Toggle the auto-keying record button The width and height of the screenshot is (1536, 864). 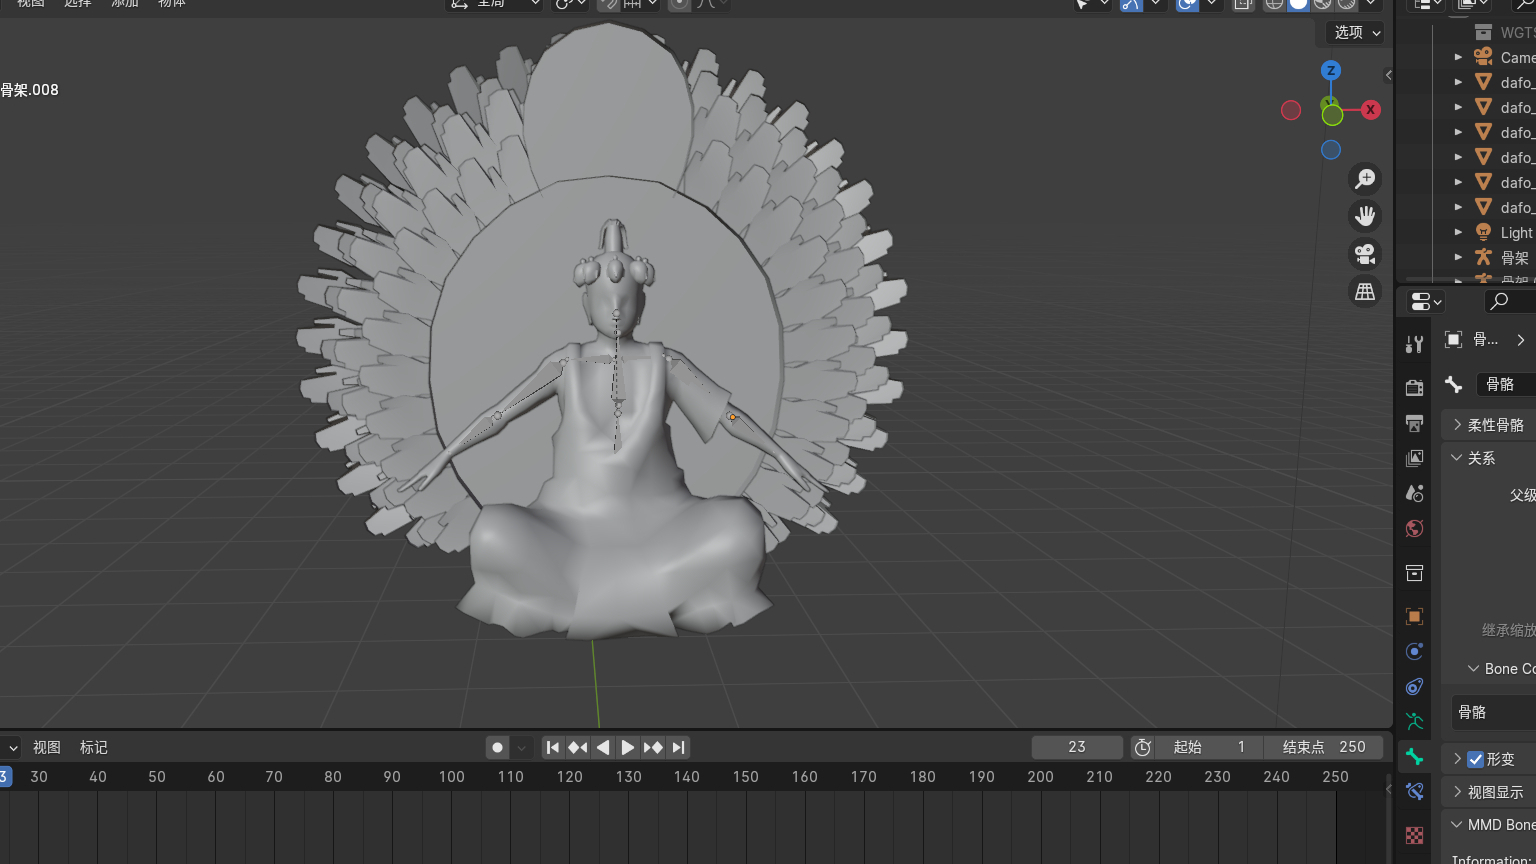(497, 748)
